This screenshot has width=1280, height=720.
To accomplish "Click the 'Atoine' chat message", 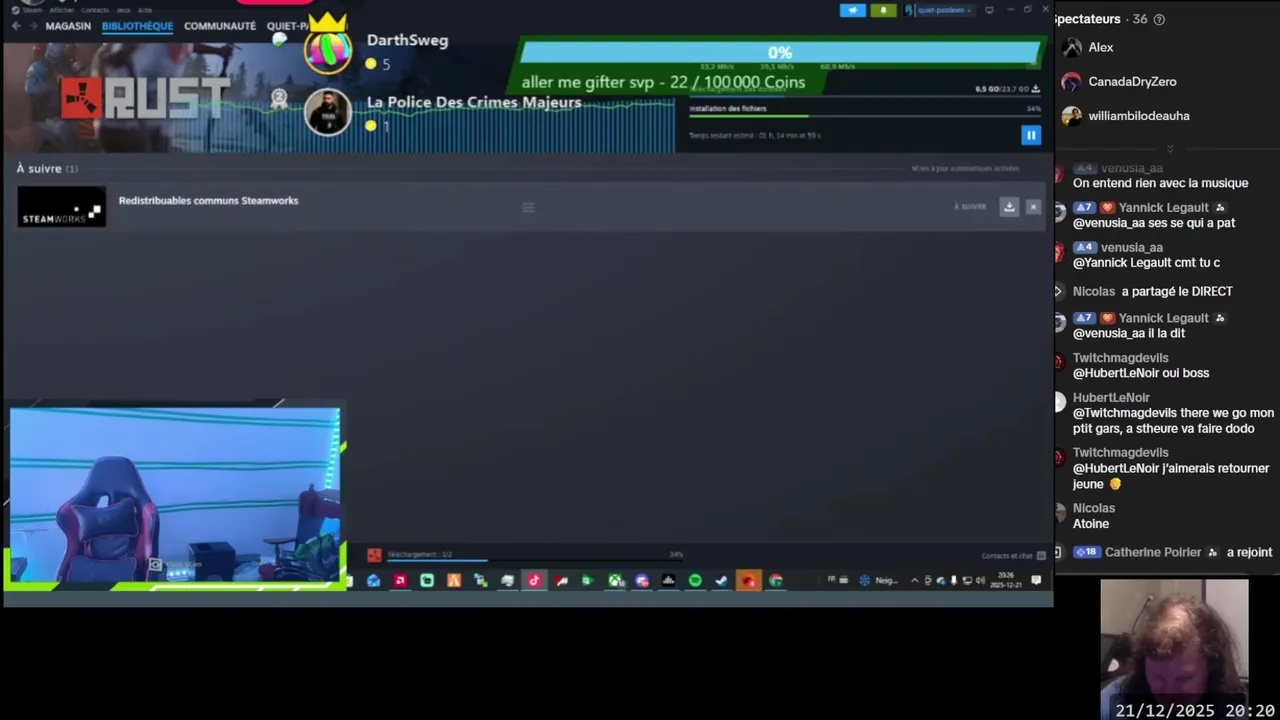I will [x=1091, y=524].
